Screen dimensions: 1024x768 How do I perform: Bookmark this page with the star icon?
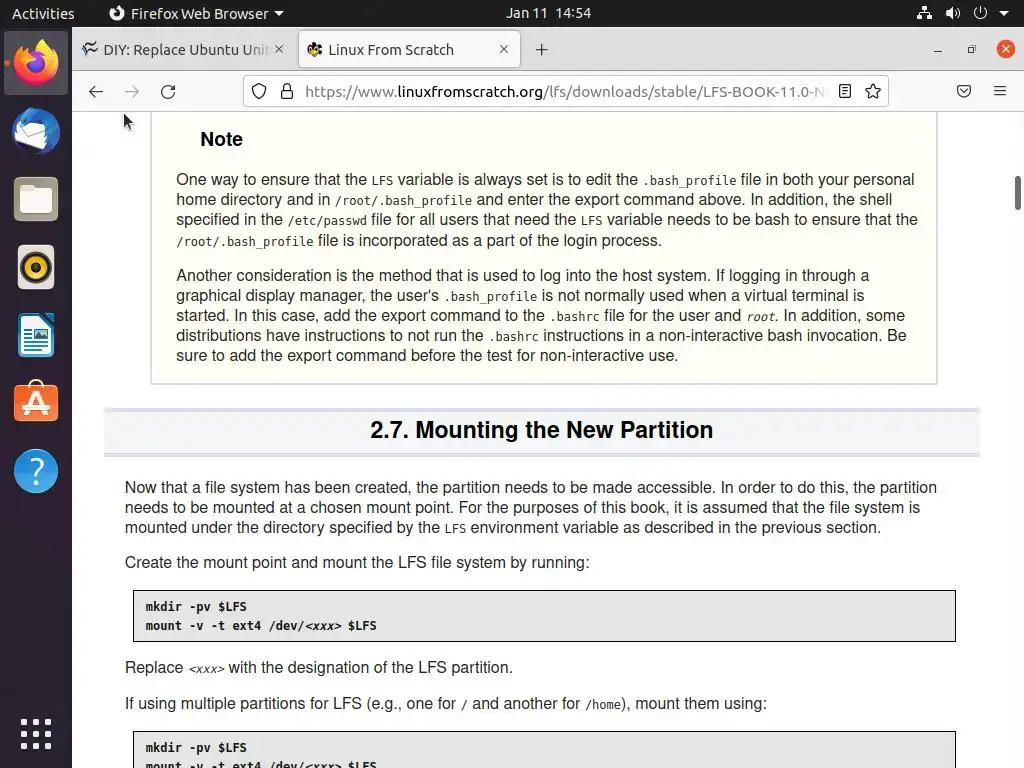872,91
